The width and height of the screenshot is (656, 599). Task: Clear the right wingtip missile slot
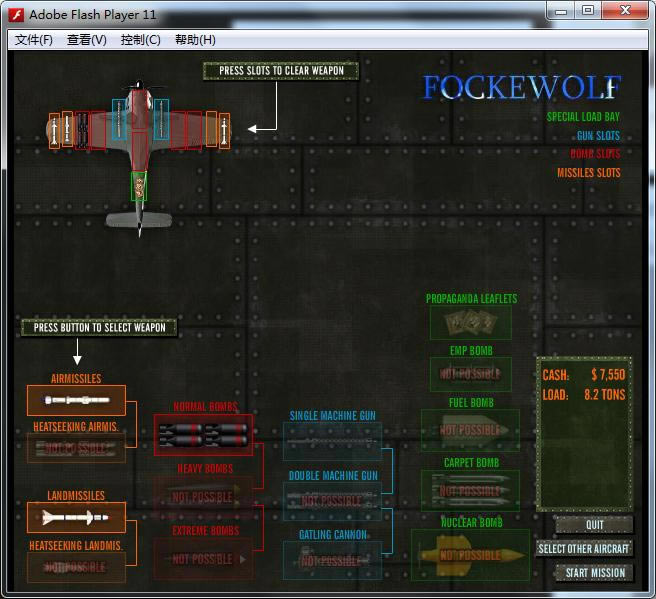(224, 129)
